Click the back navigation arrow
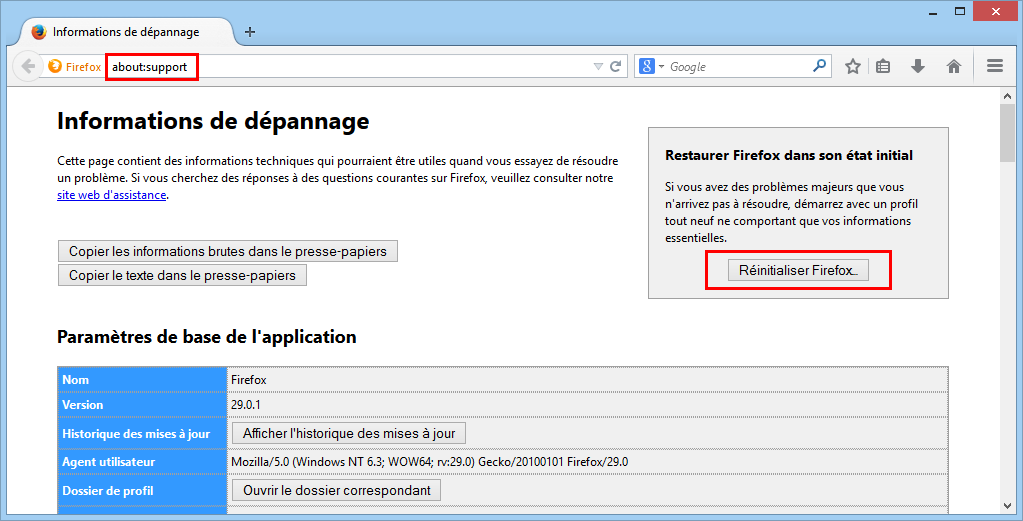This screenshot has height=521, width=1023. pos(27,67)
